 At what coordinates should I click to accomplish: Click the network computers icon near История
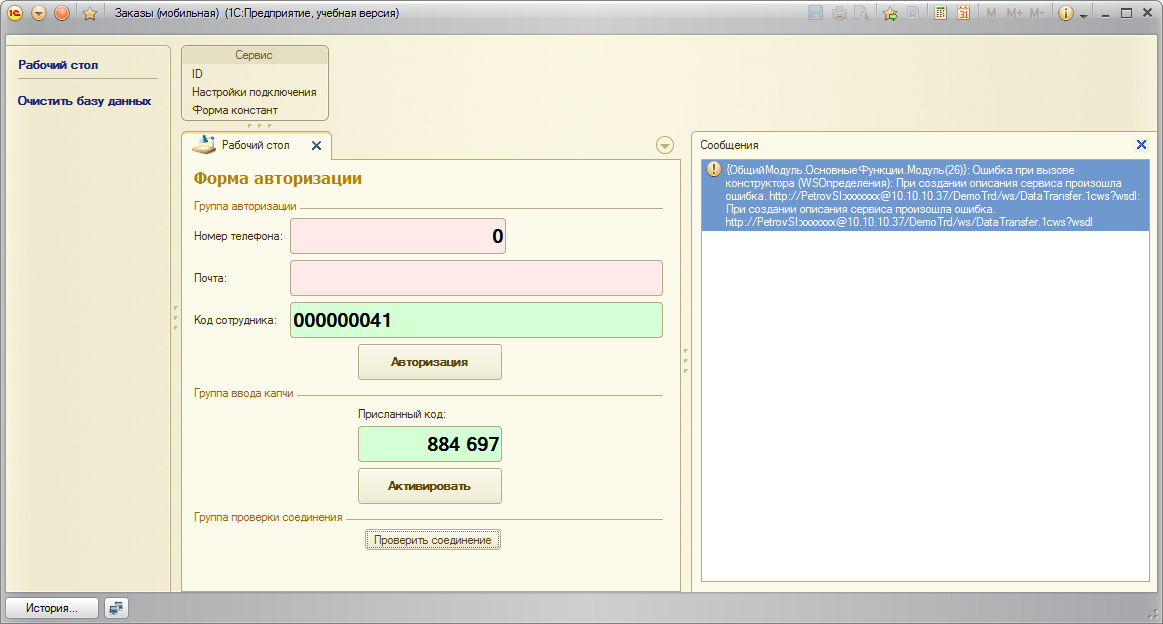pos(117,607)
